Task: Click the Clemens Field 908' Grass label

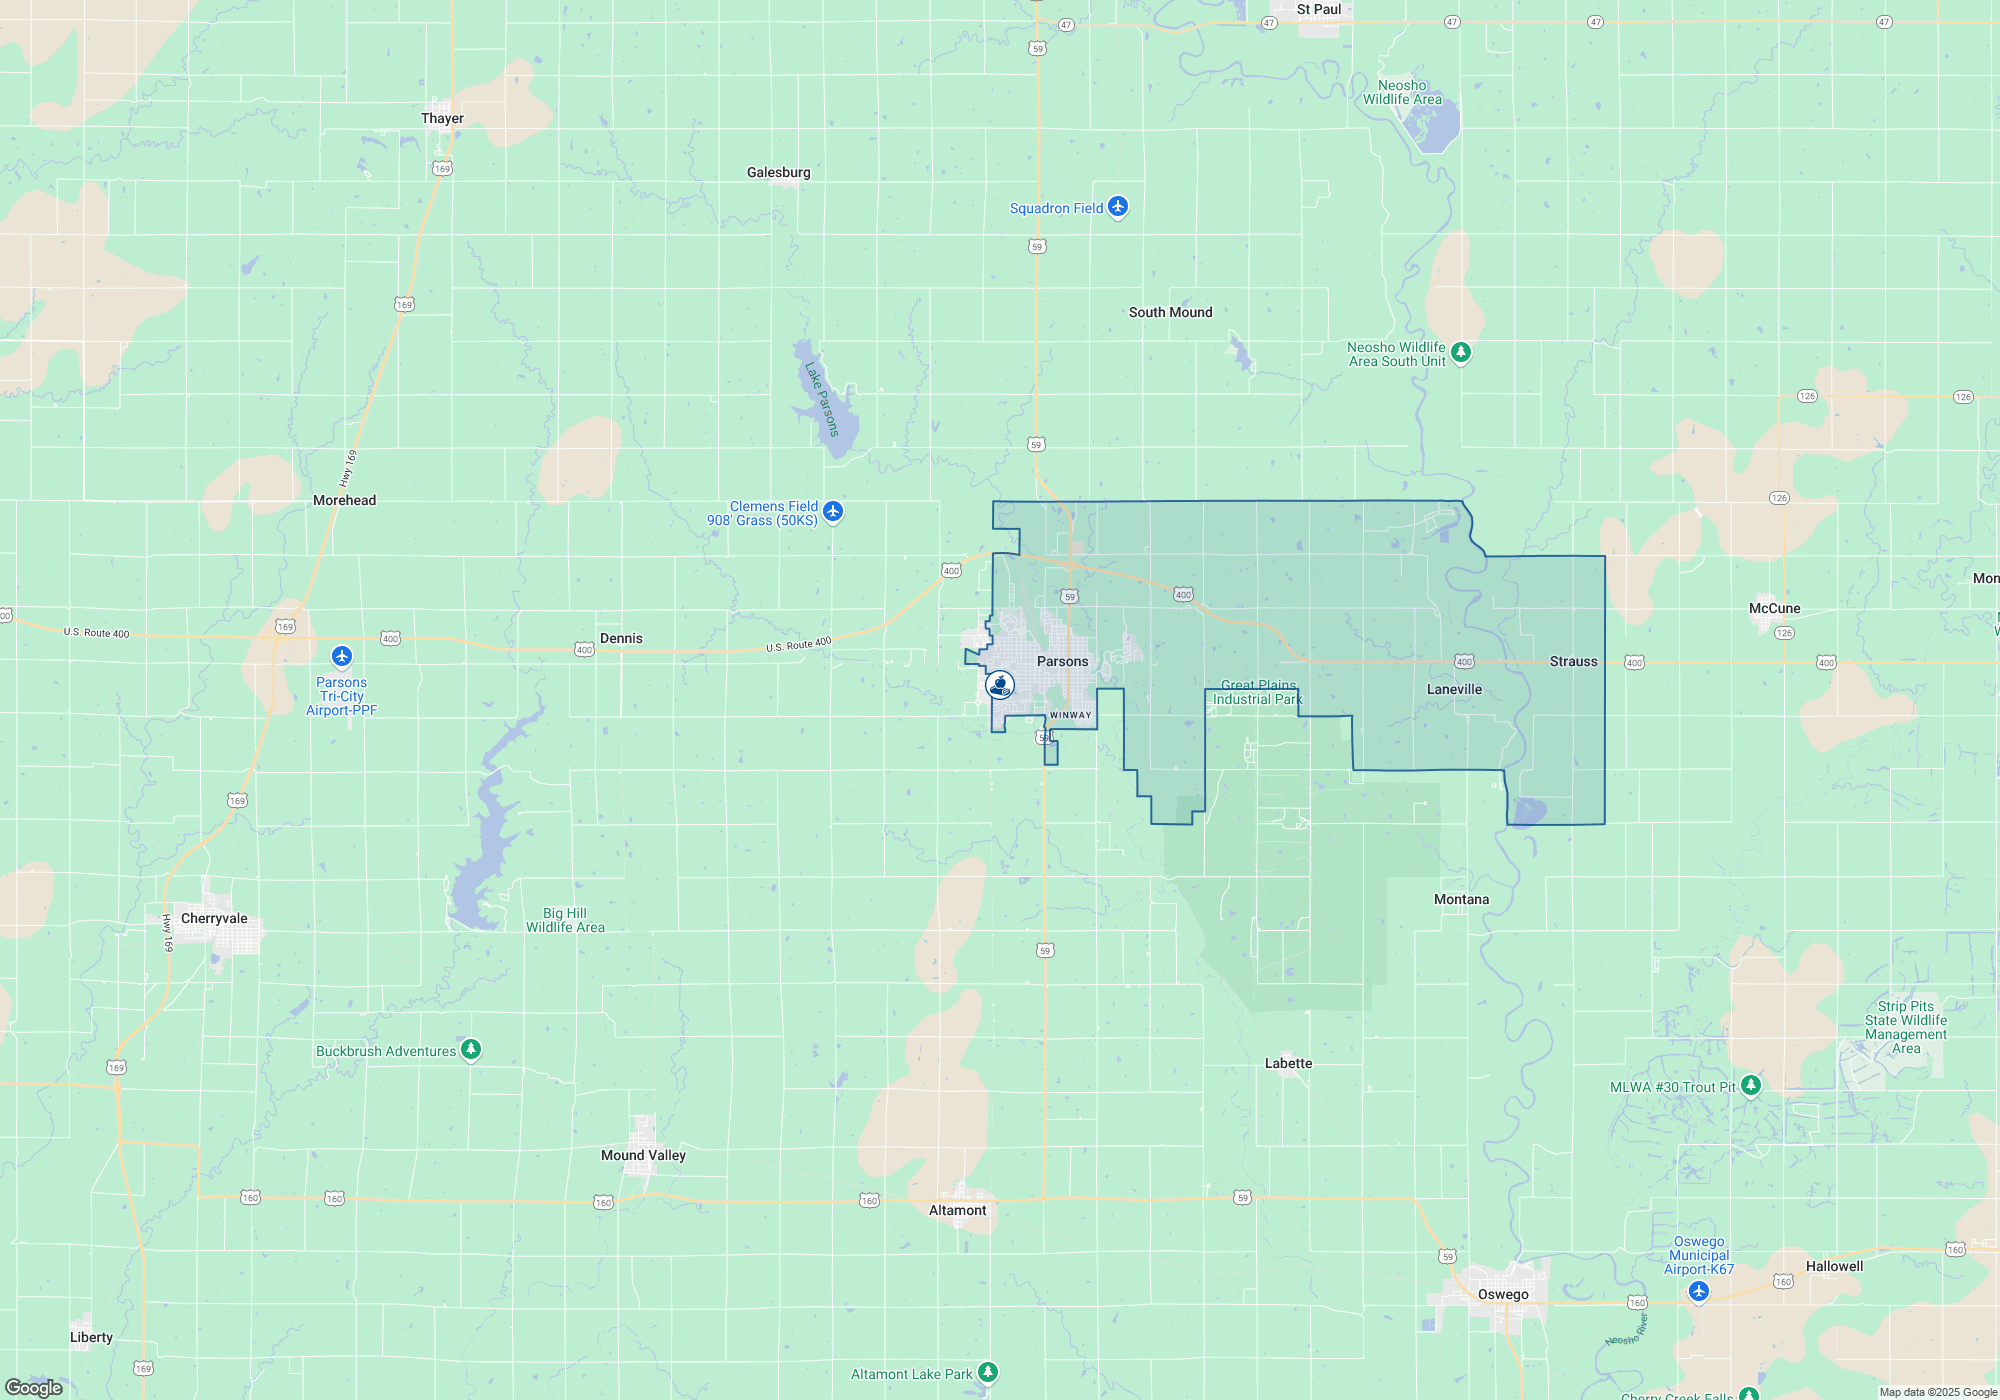Action: tap(762, 514)
